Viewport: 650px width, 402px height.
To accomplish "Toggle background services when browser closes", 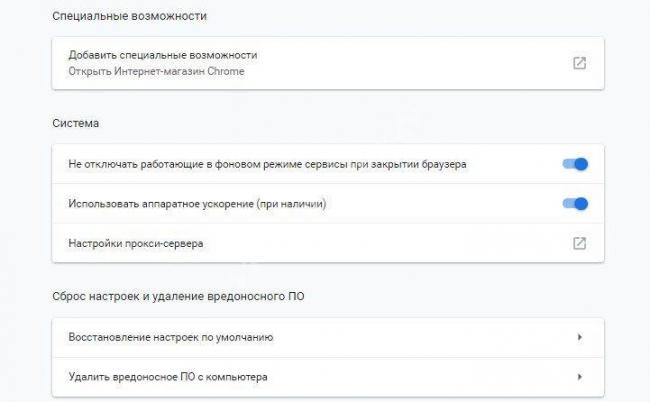I will pos(575,164).
